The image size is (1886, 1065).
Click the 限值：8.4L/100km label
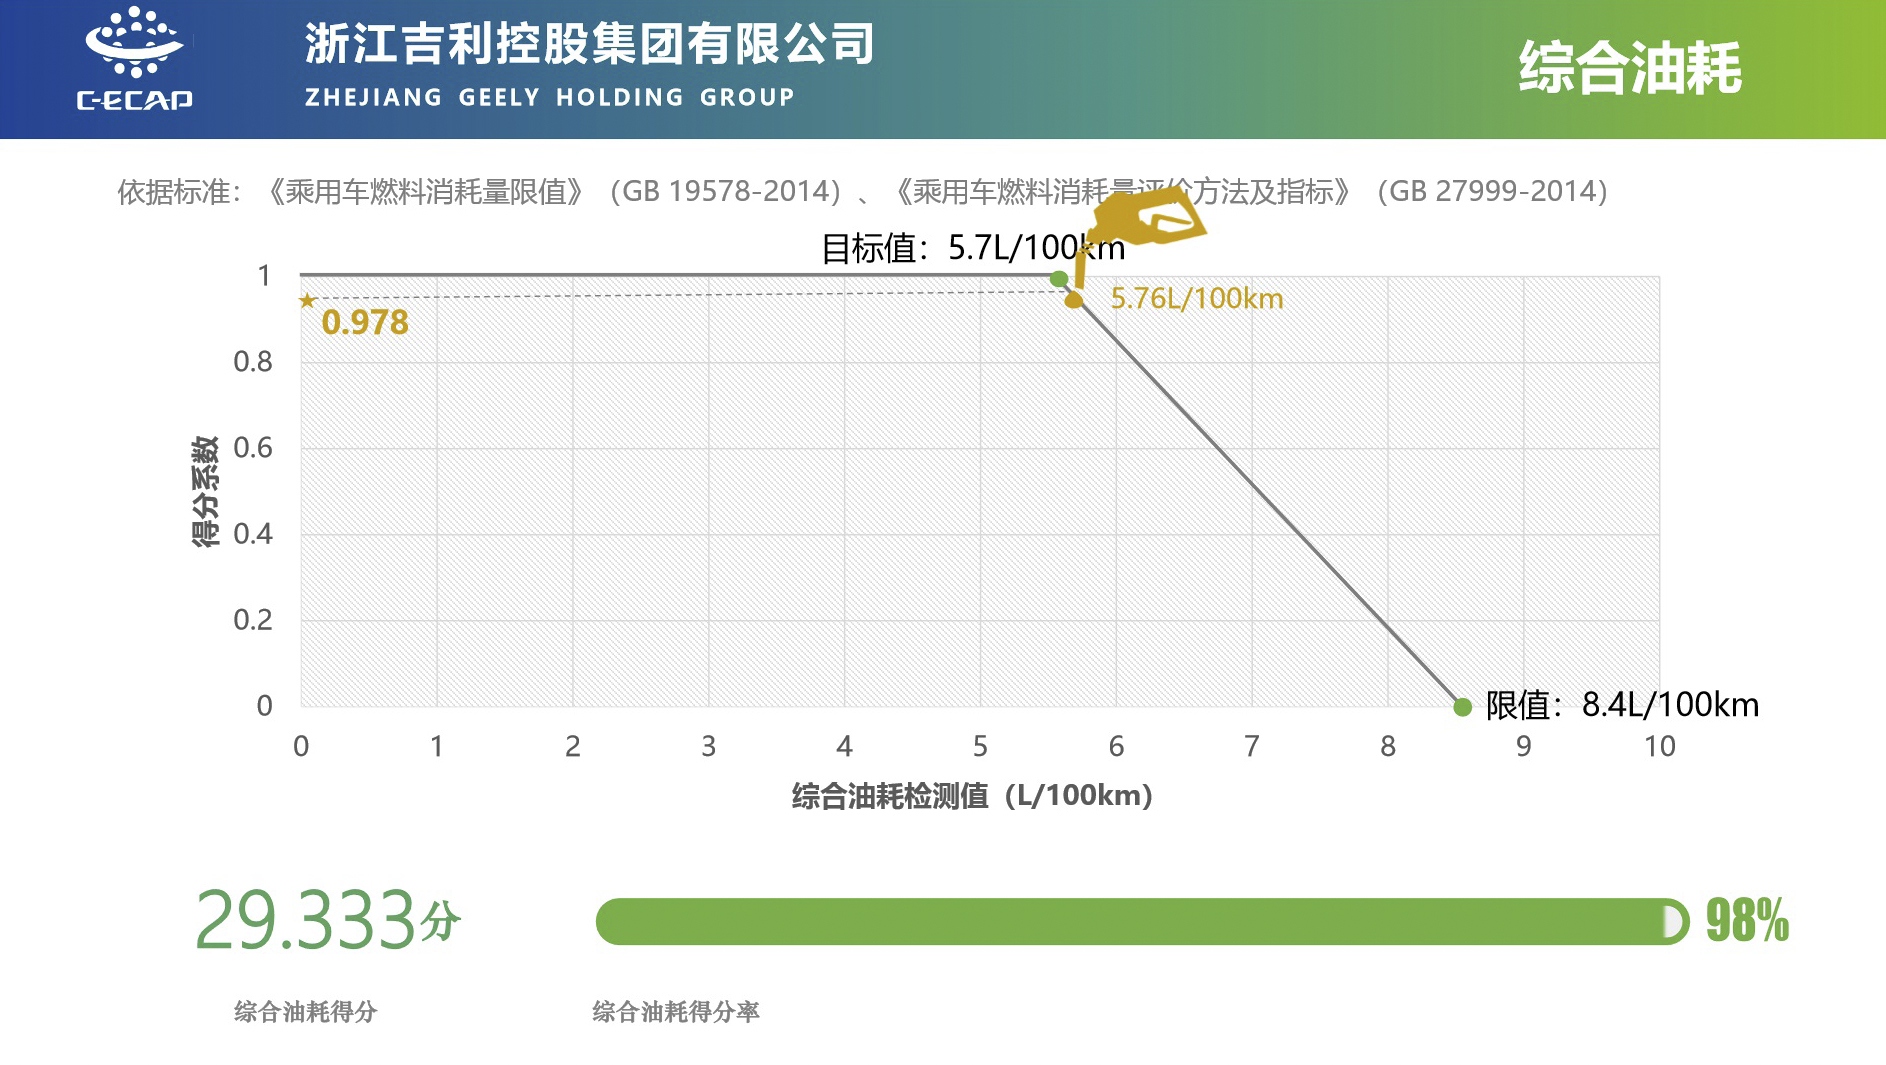1622,705
